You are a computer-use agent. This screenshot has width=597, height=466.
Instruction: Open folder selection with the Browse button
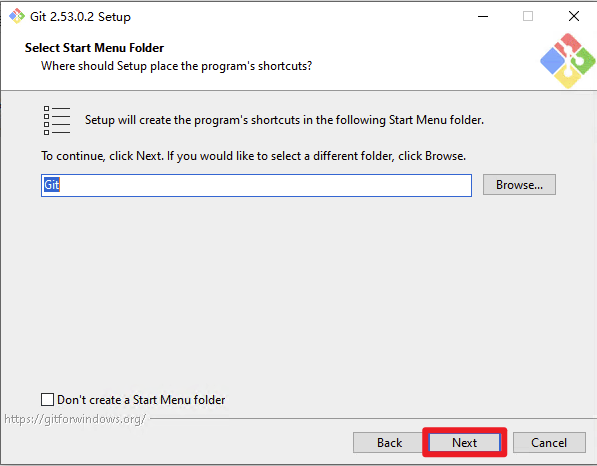coord(519,185)
